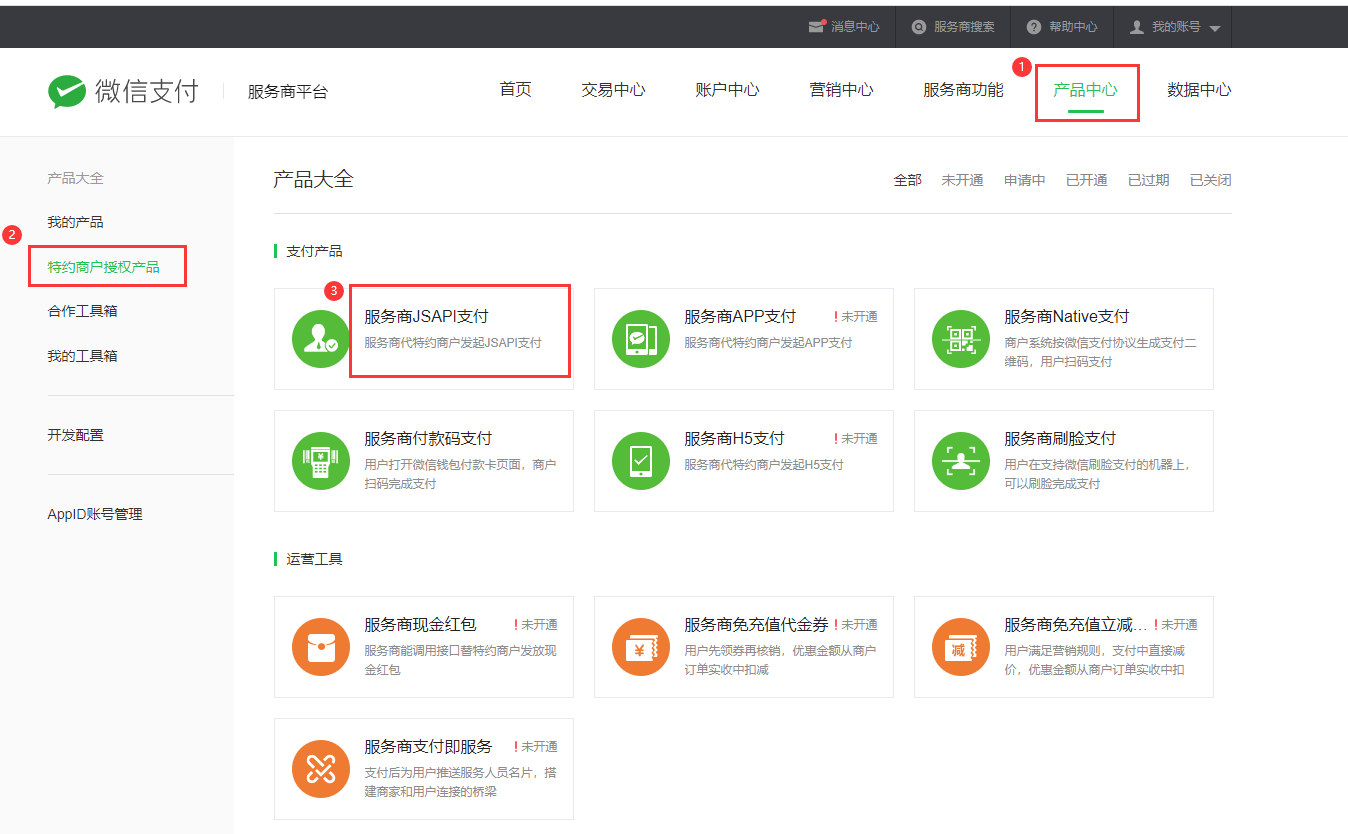Open the 服务商现金红包 product title
The width and height of the screenshot is (1348, 834).
coord(420,624)
